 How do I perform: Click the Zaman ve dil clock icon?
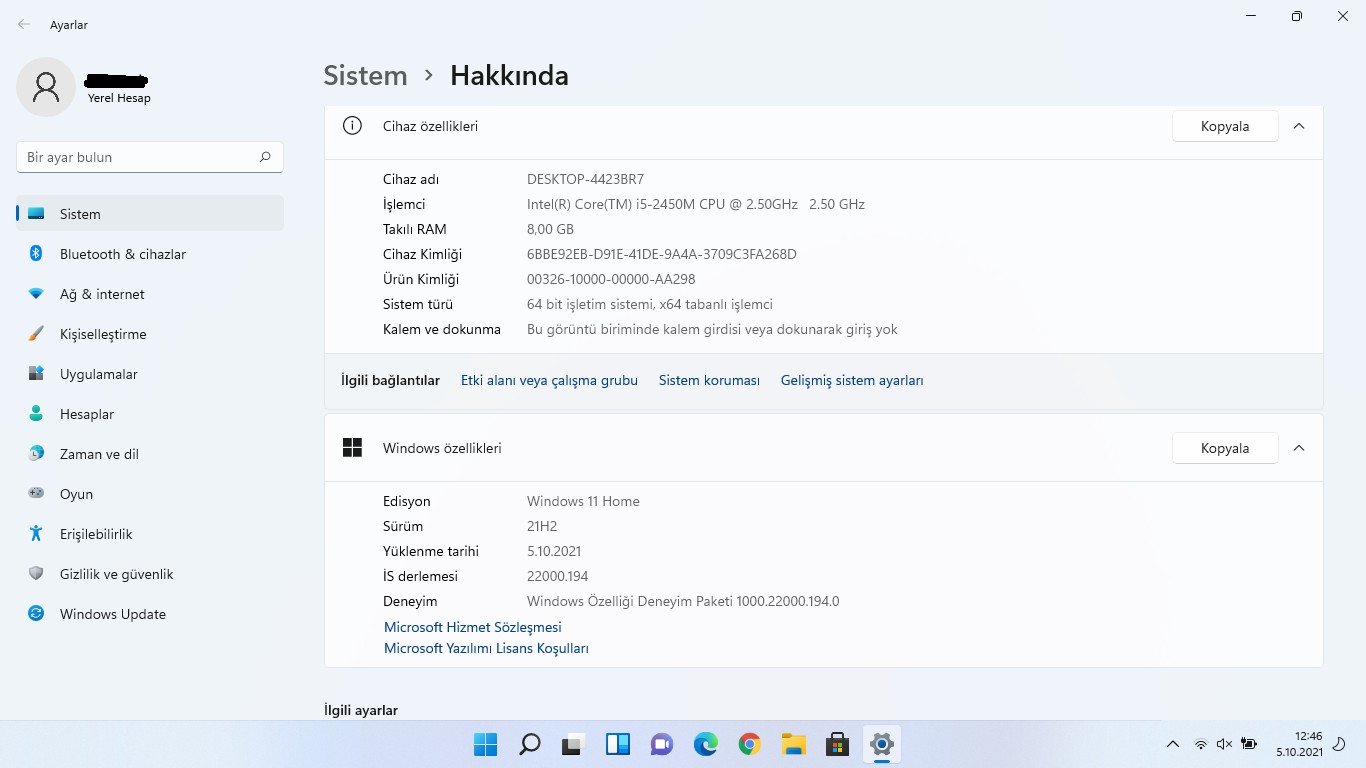(36, 454)
